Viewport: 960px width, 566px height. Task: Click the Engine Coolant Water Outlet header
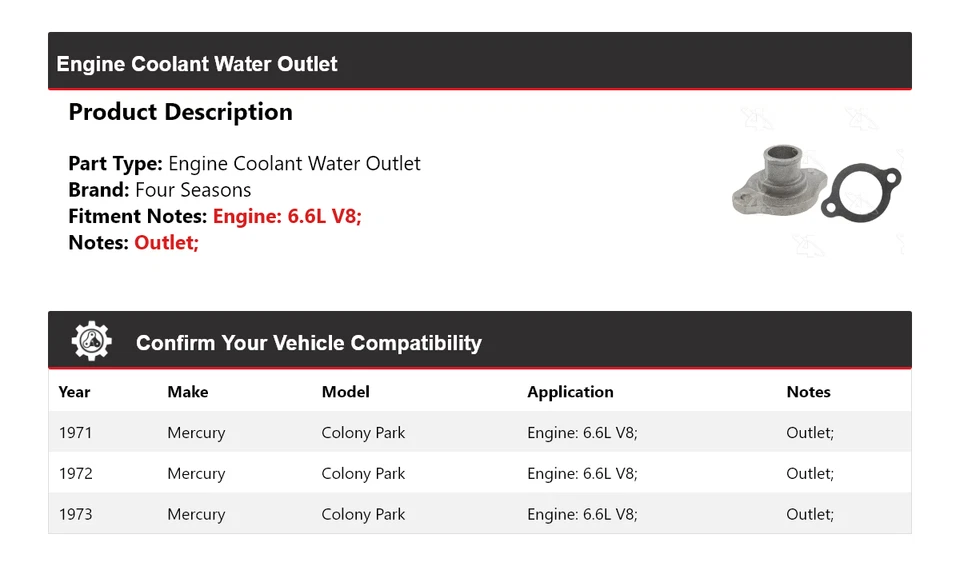[x=197, y=64]
